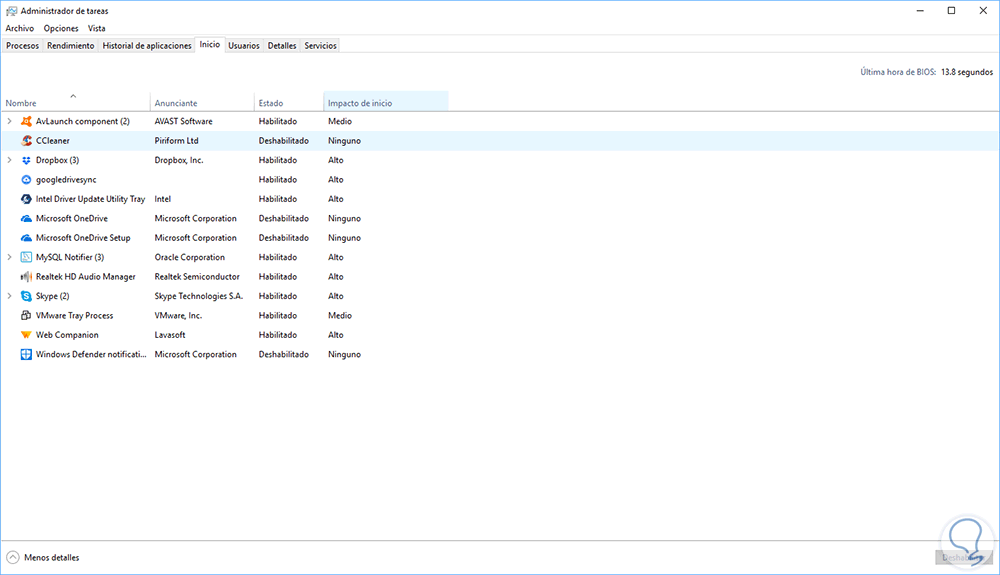Switch to the Procesos tab

[22, 46]
